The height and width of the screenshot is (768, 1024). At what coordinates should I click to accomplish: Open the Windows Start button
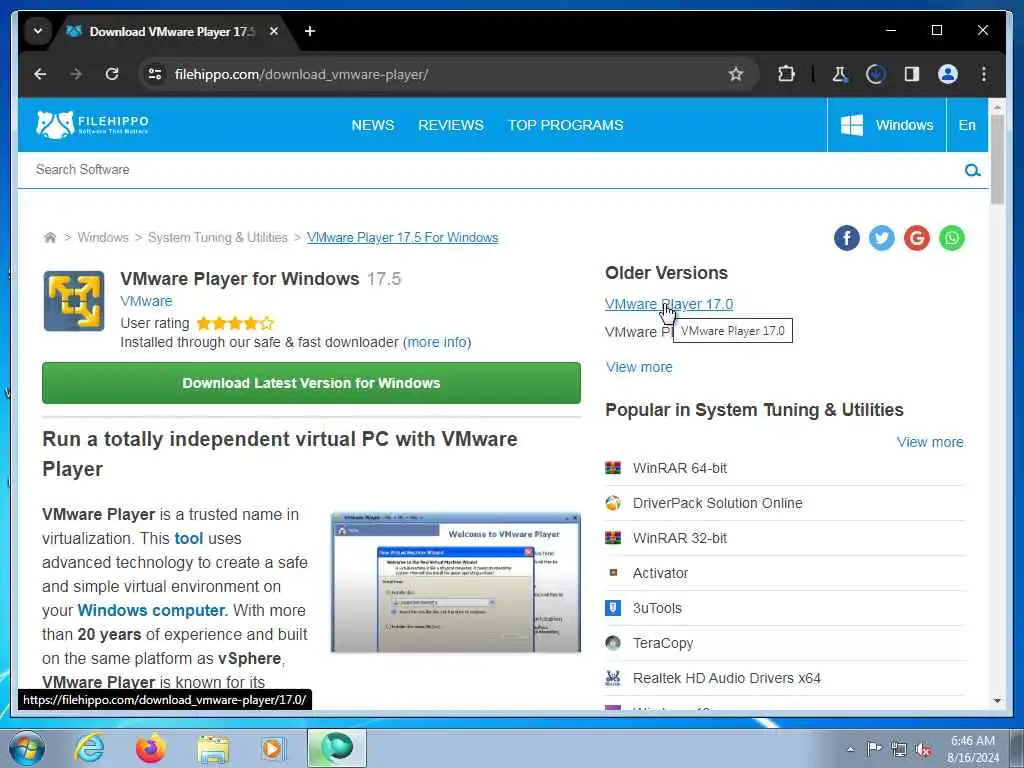click(27, 748)
